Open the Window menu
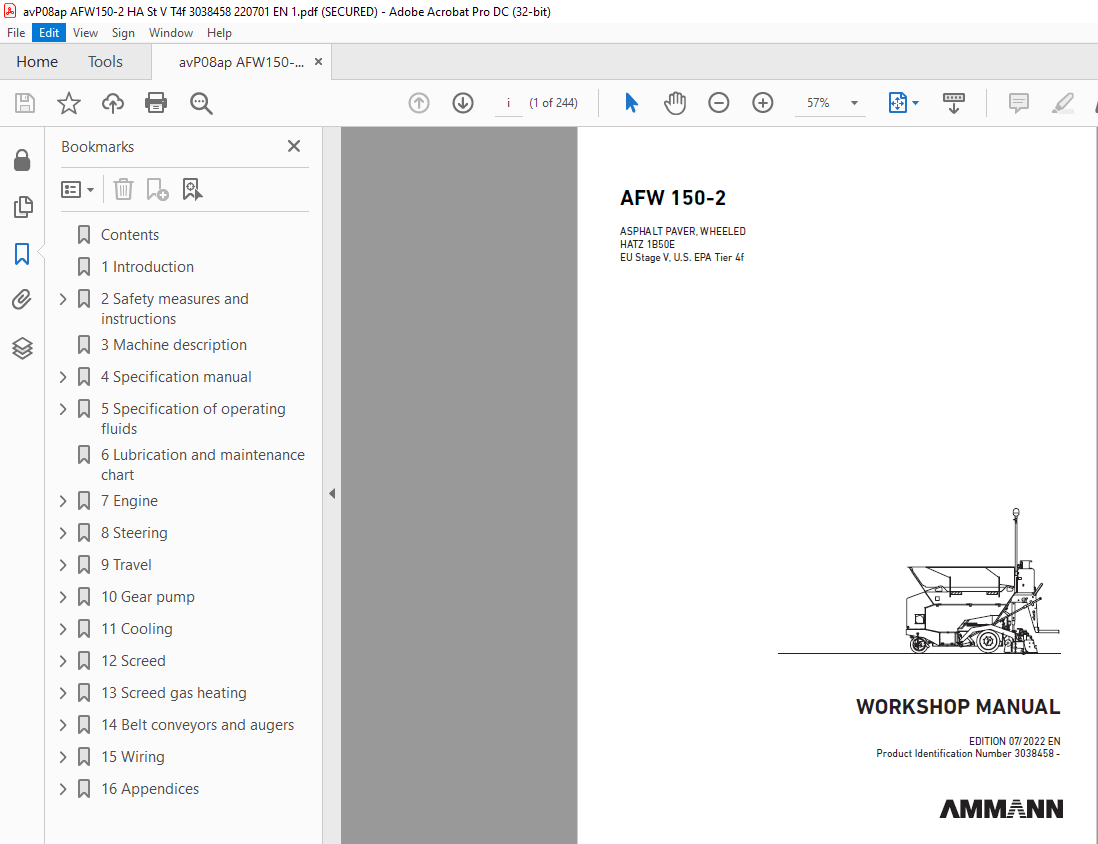Screen dimensions: 1098x844 171,33
